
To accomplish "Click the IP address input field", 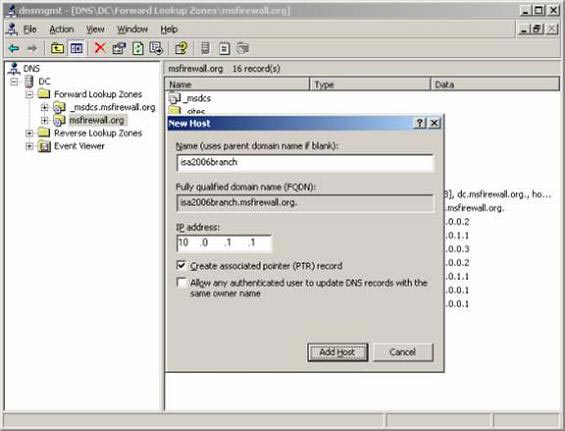I will [x=224, y=243].
